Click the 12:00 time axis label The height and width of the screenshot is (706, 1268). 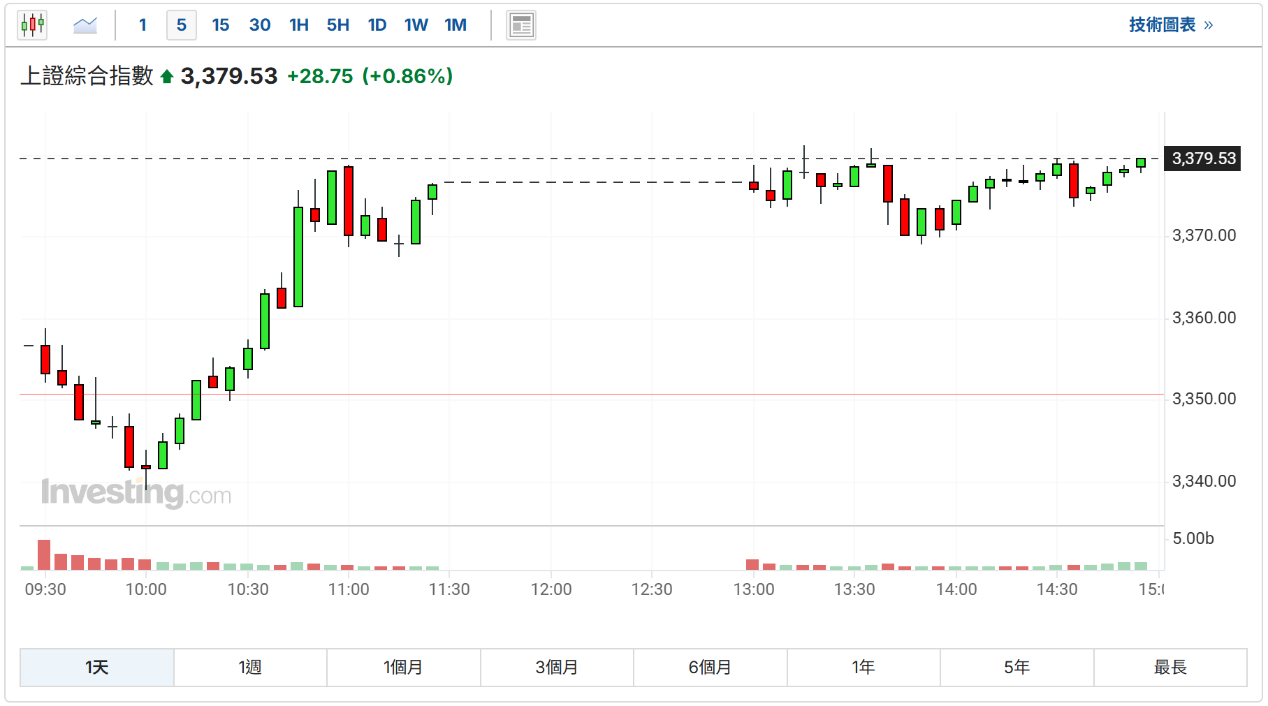[551, 590]
